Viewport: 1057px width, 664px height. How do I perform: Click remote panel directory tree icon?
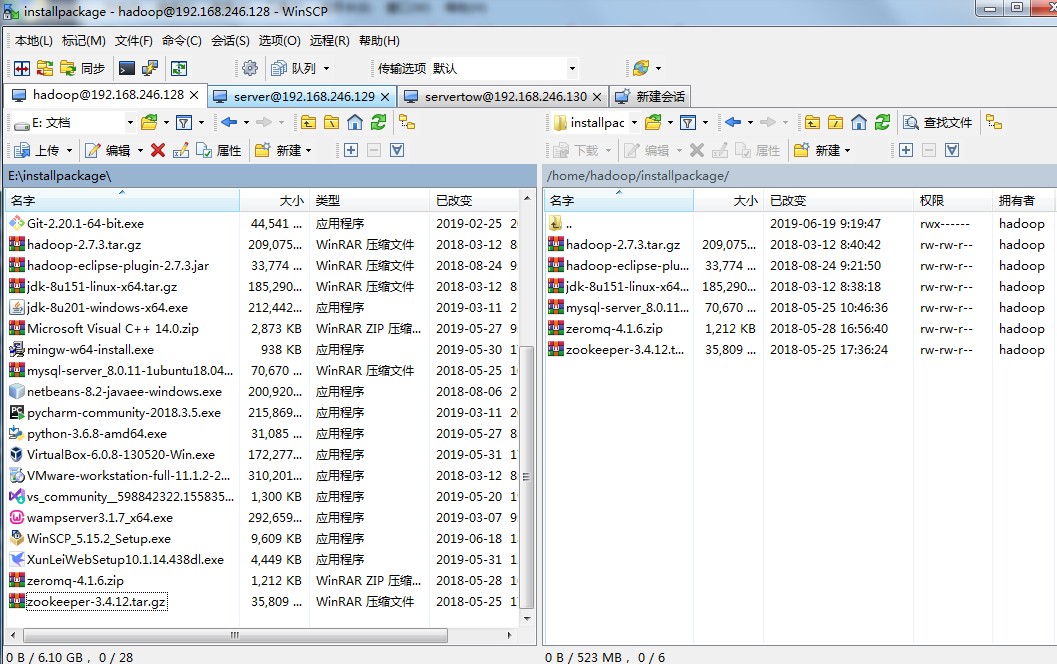[x=994, y=123]
